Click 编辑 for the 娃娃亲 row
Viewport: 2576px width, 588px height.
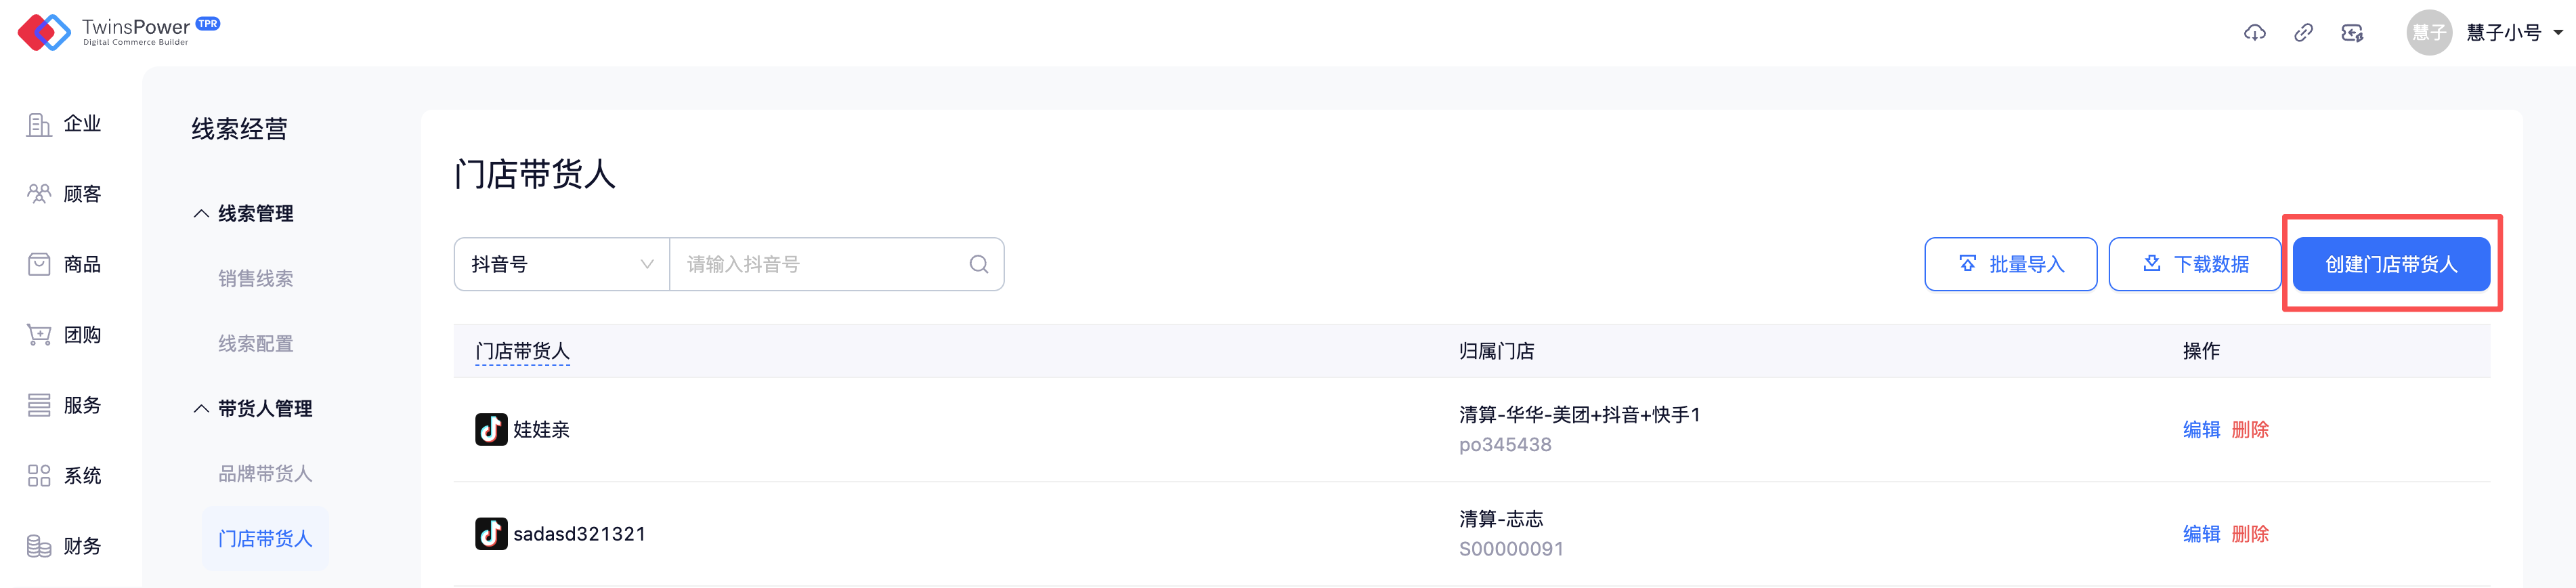point(2200,429)
